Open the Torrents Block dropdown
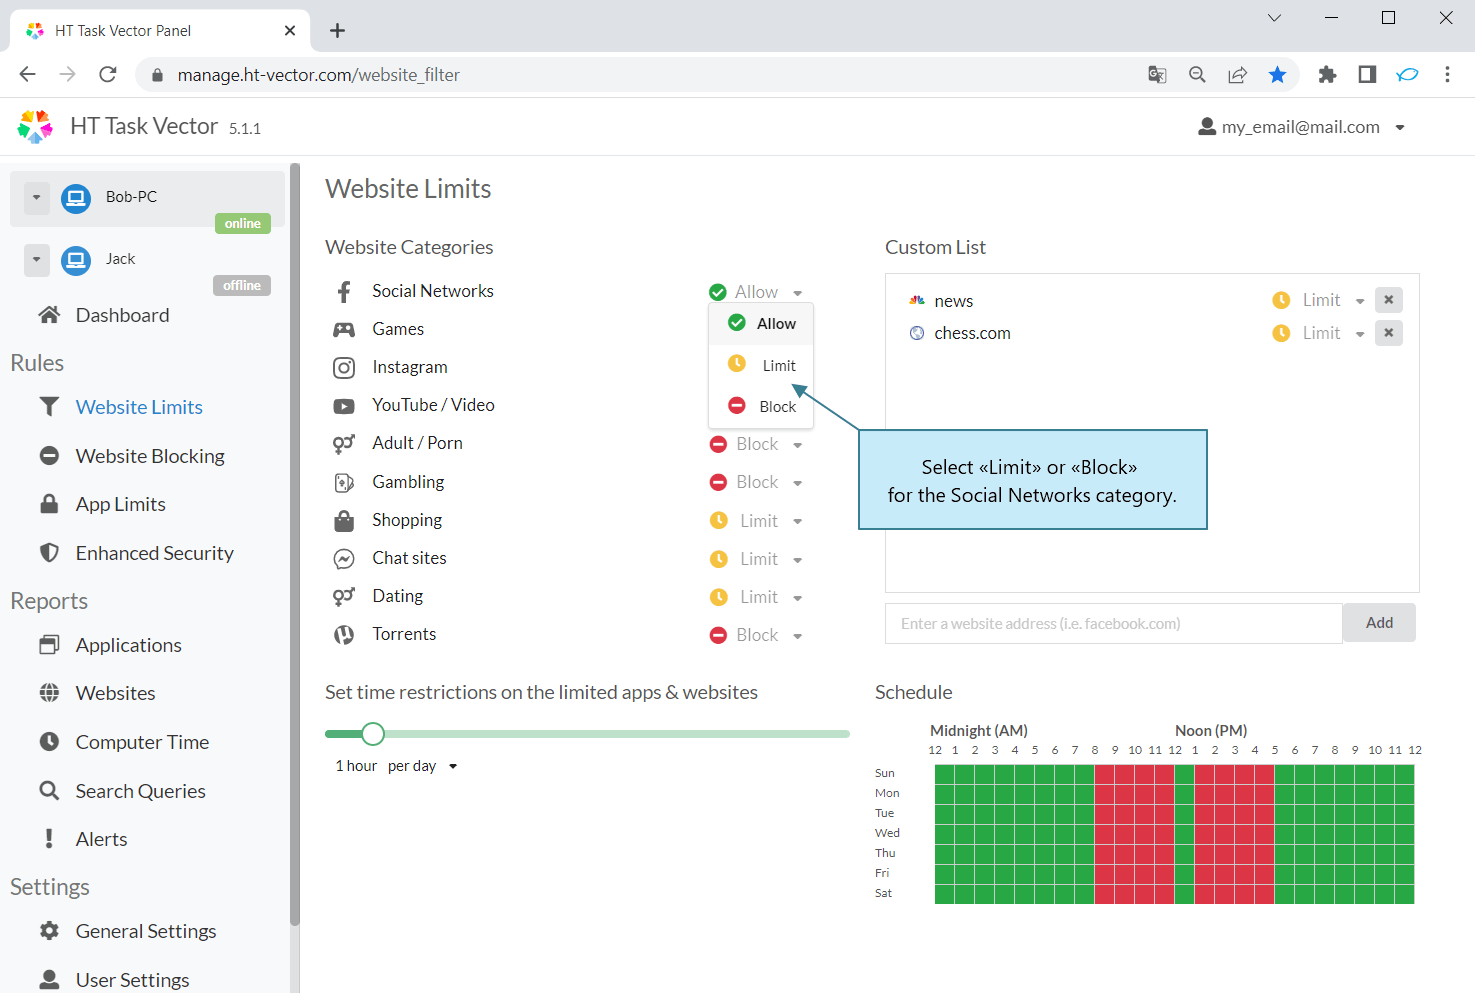 [756, 635]
